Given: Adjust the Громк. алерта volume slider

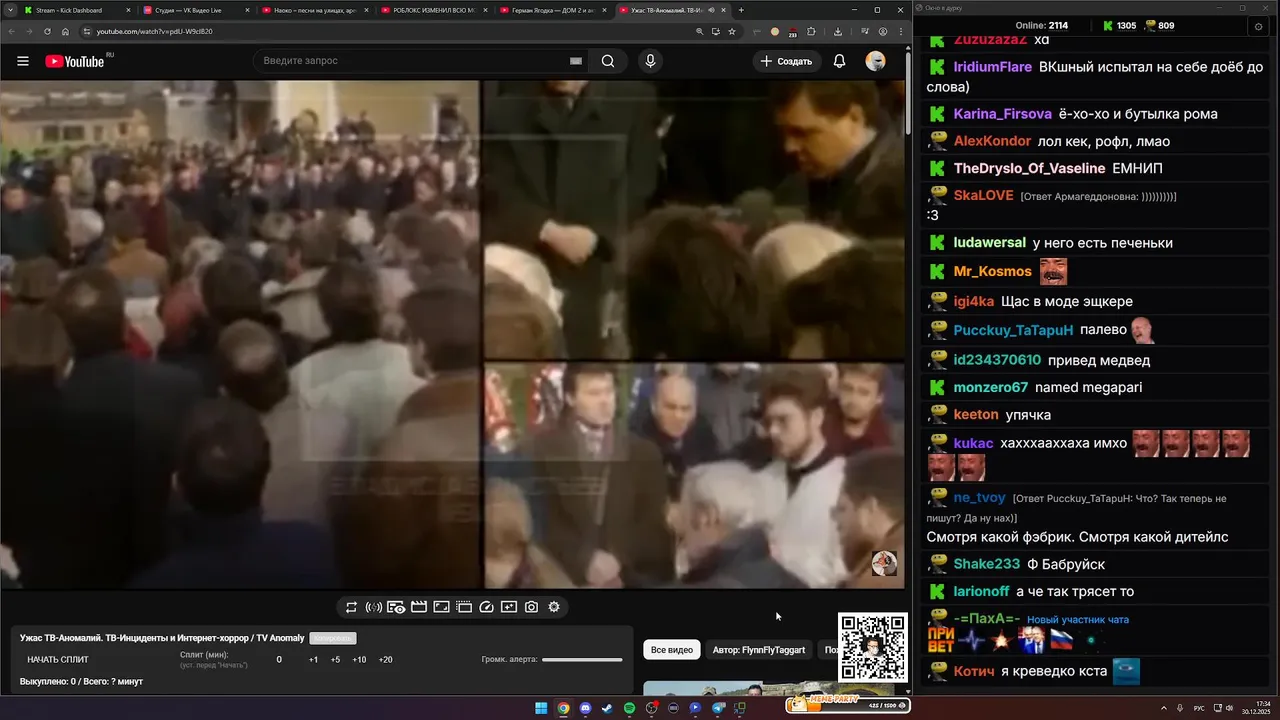Looking at the screenshot, I should [582, 660].
